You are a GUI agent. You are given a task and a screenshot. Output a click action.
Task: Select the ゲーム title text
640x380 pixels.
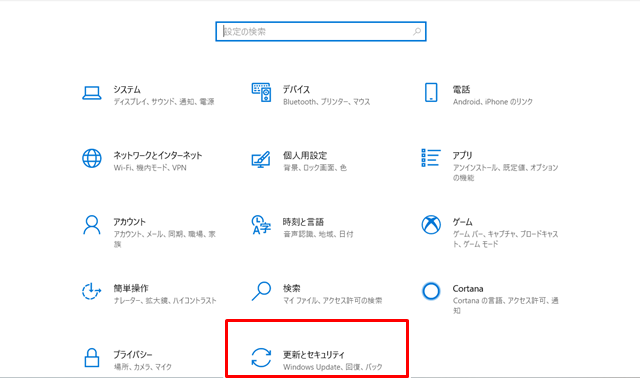coord(462,222)
